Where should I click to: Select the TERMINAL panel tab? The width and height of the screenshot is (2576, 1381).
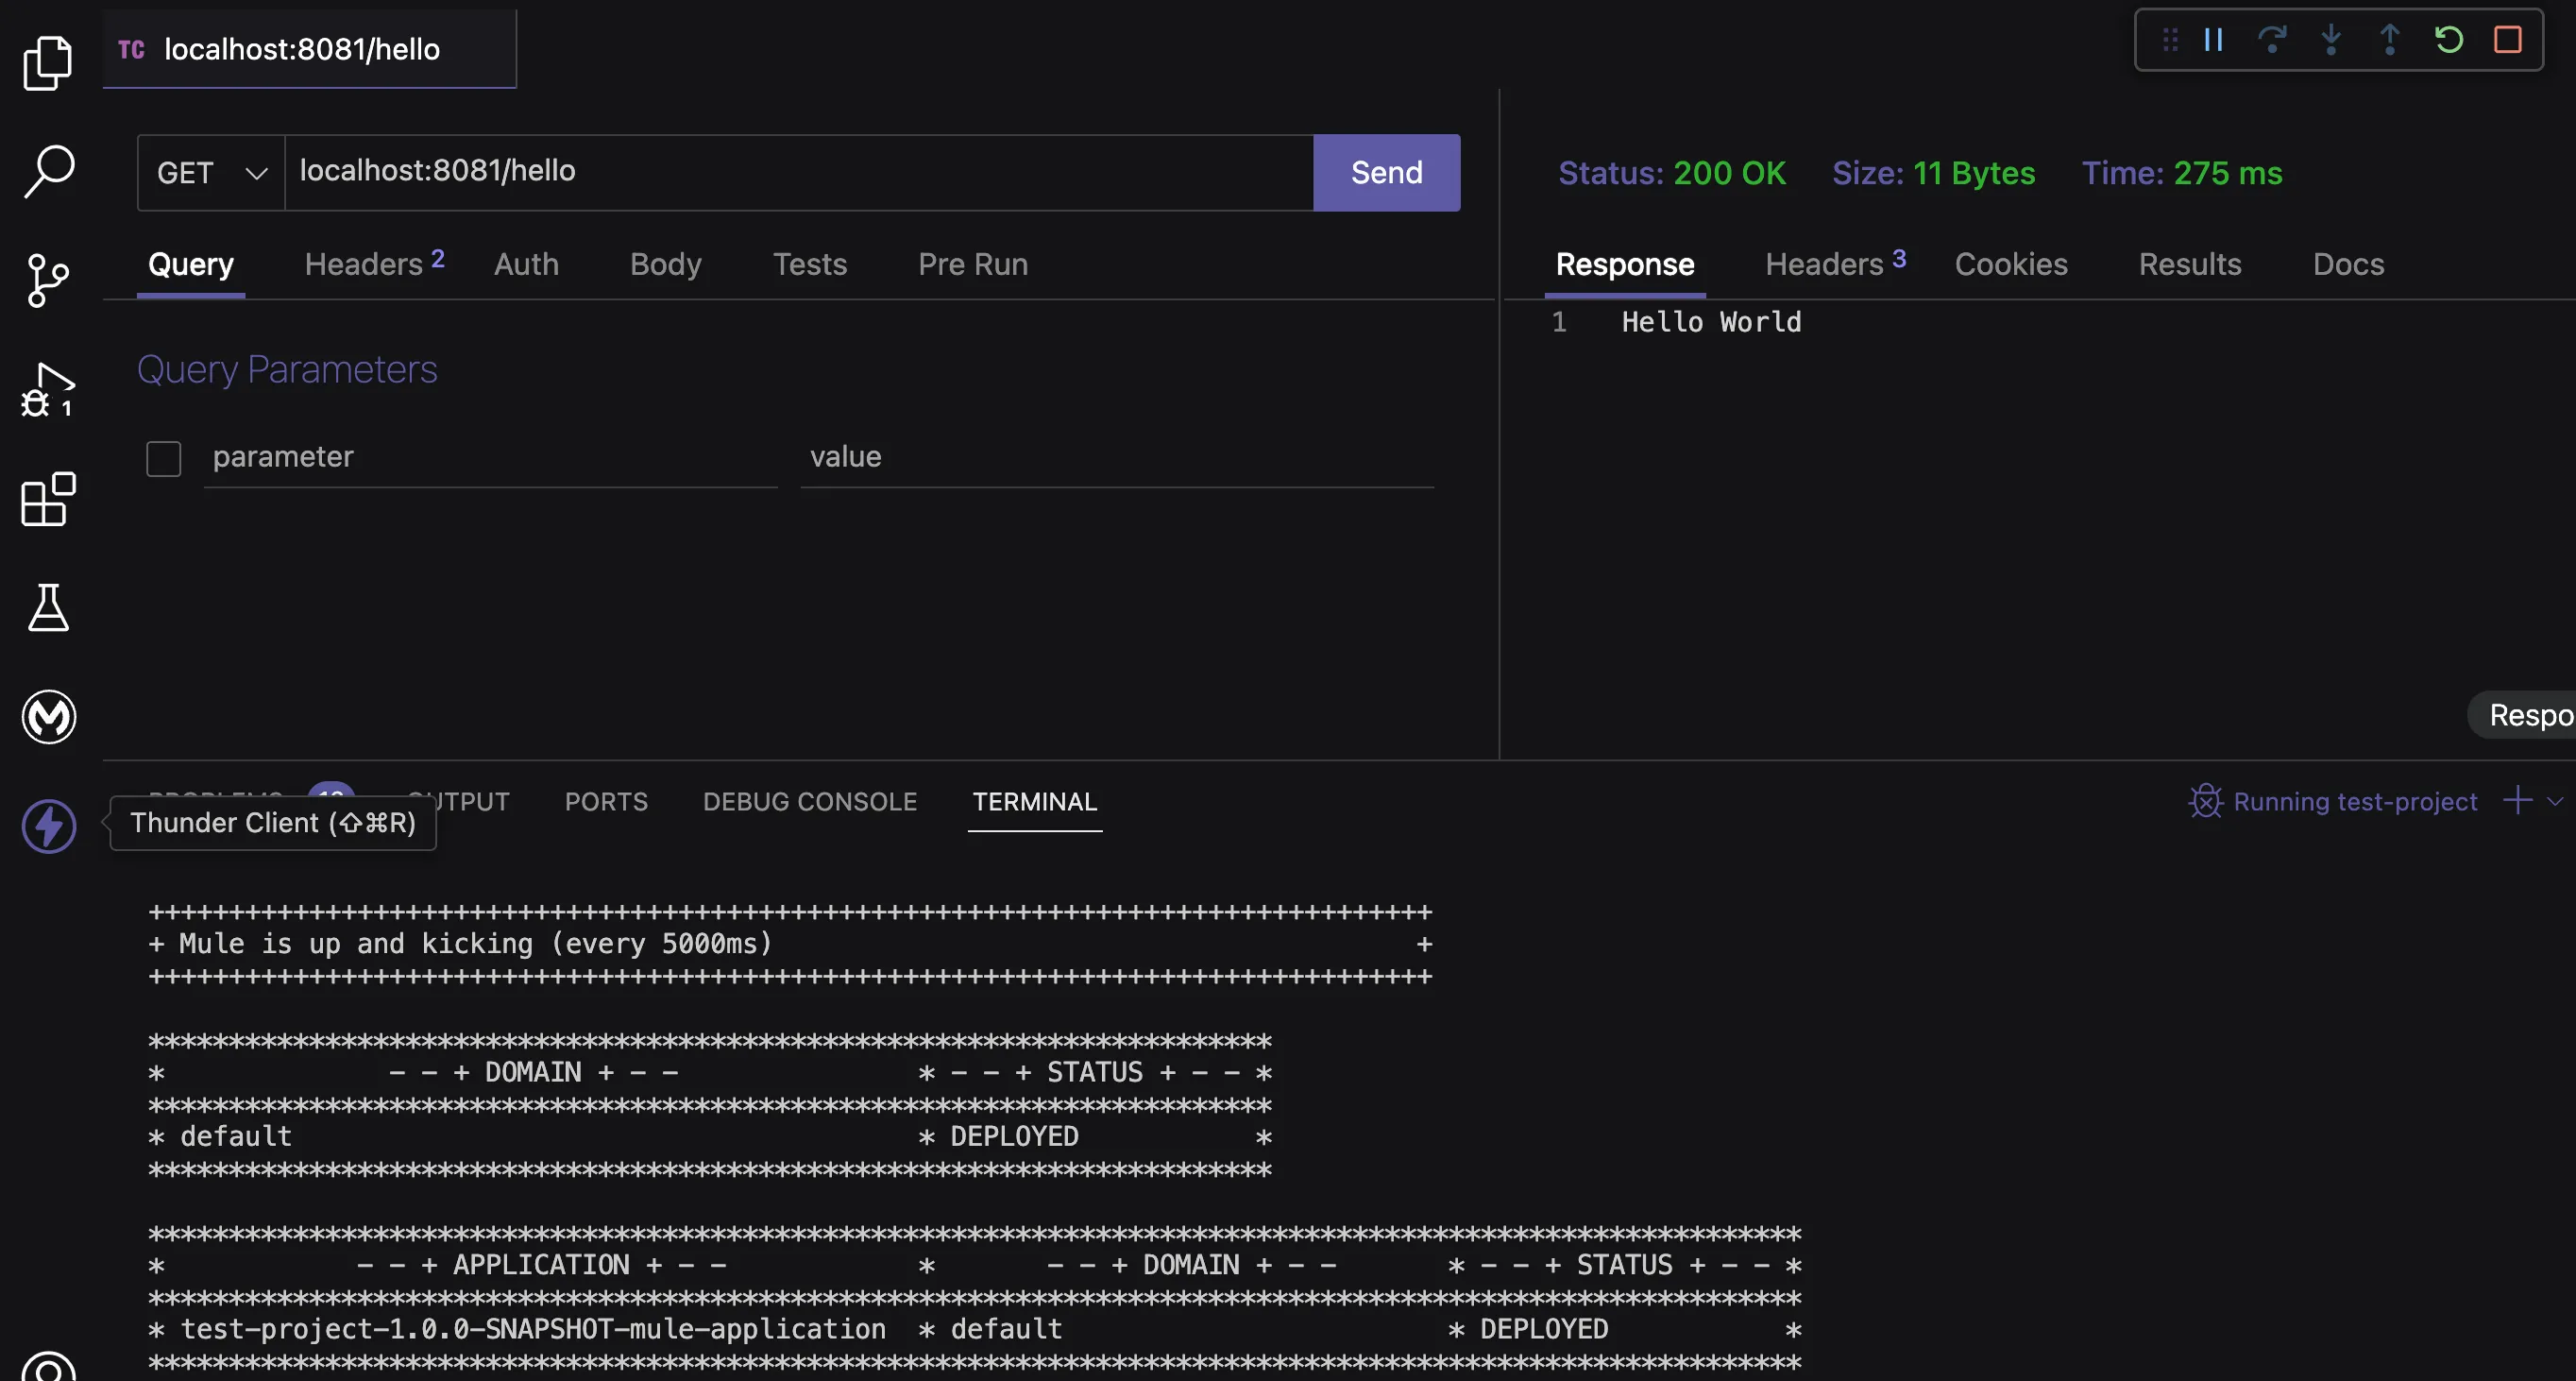coord(1034,802)
